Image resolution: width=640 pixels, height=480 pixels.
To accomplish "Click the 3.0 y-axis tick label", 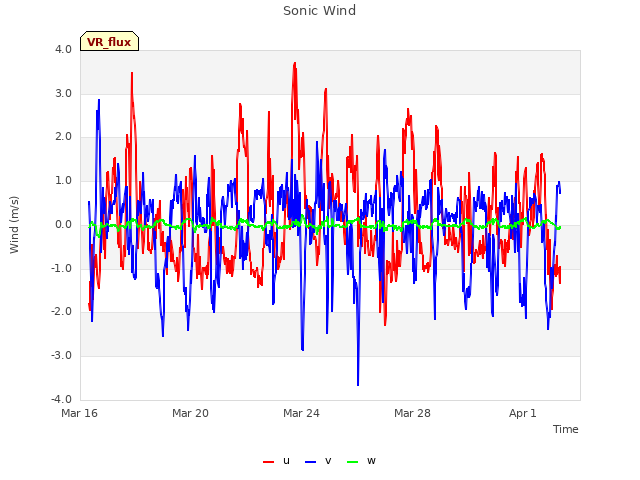I will (63, 93).
